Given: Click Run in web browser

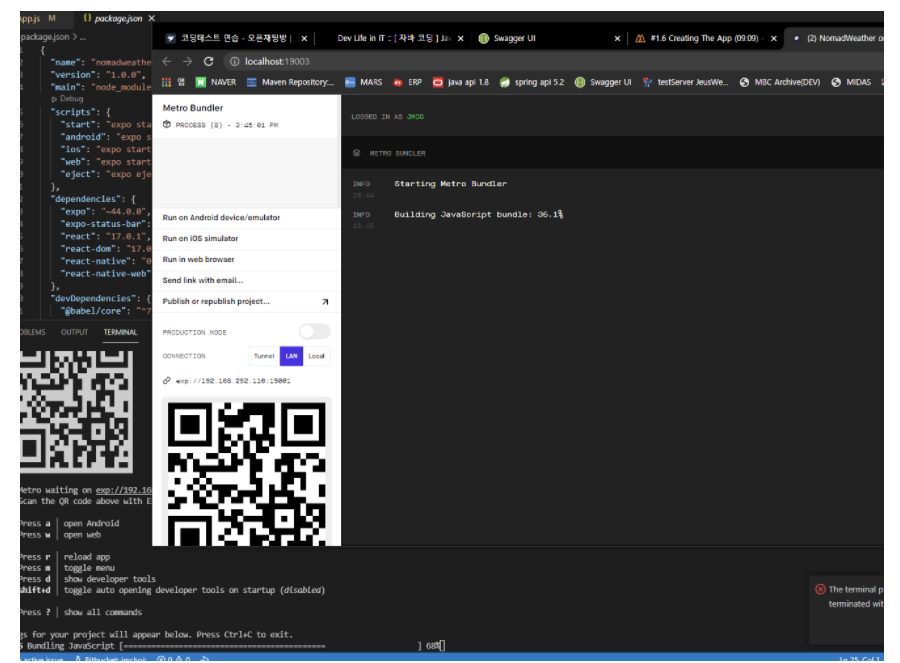Looking at the screenshot, I should click(x=246, y=259).
